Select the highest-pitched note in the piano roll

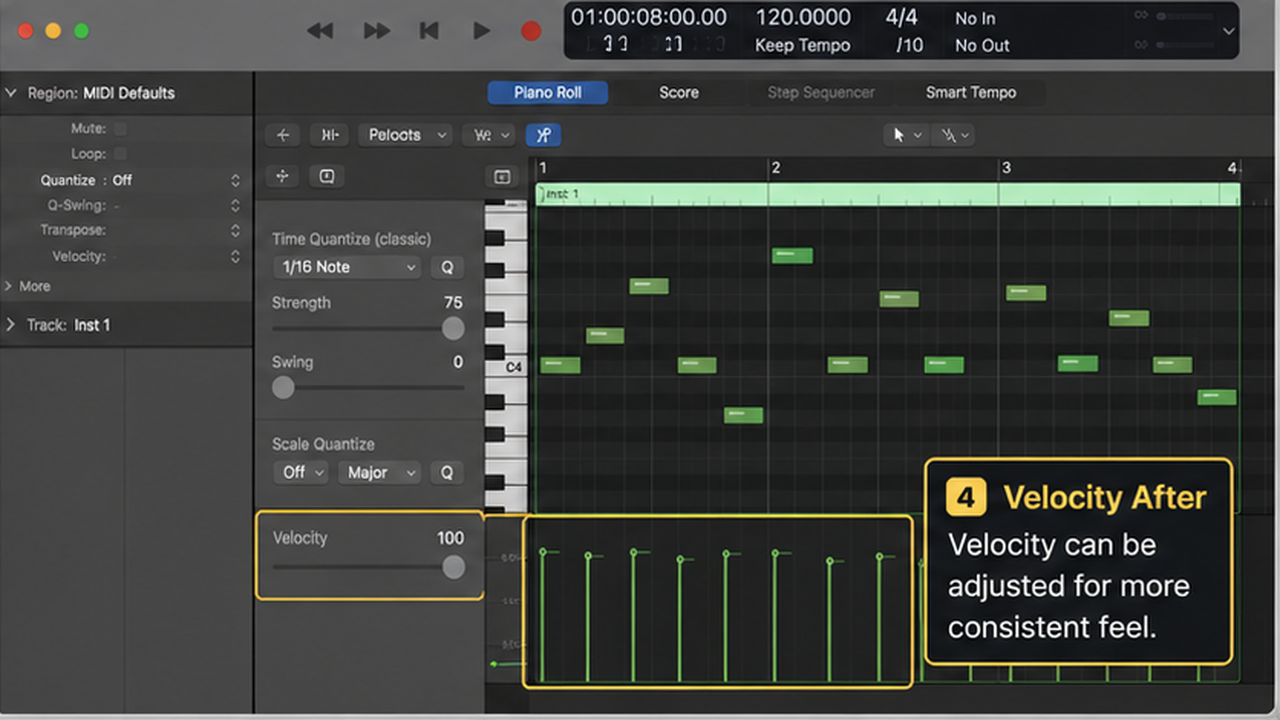792,256
